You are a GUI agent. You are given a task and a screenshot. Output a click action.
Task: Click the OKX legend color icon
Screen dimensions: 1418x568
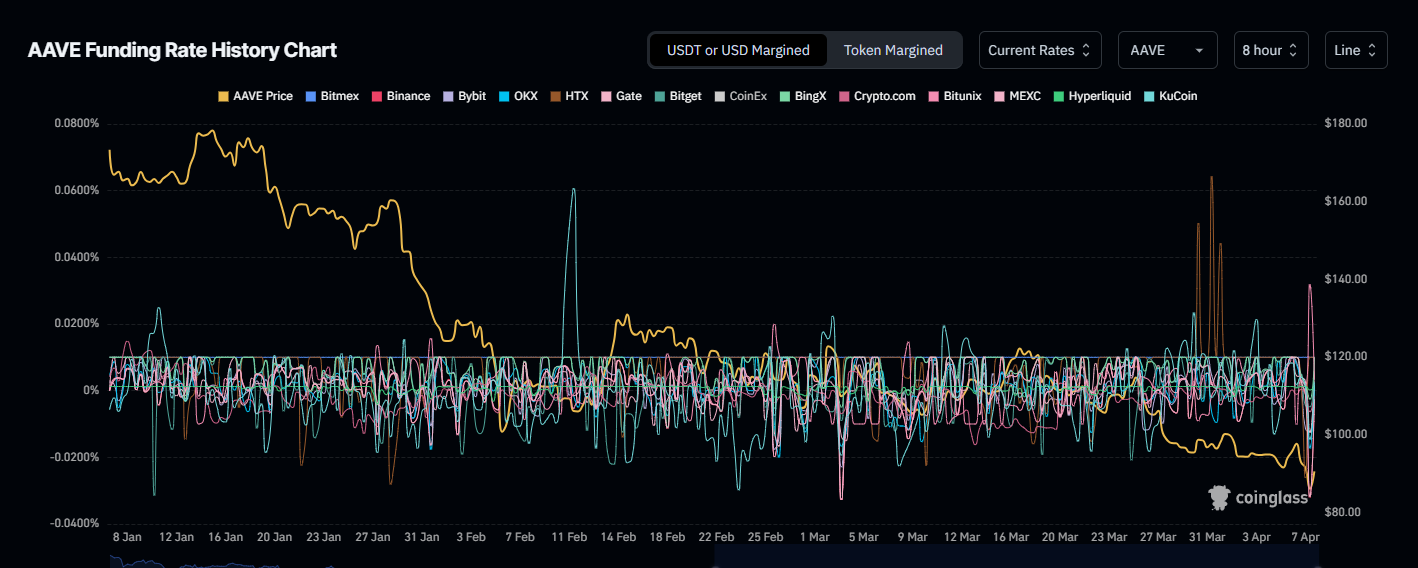505,97
